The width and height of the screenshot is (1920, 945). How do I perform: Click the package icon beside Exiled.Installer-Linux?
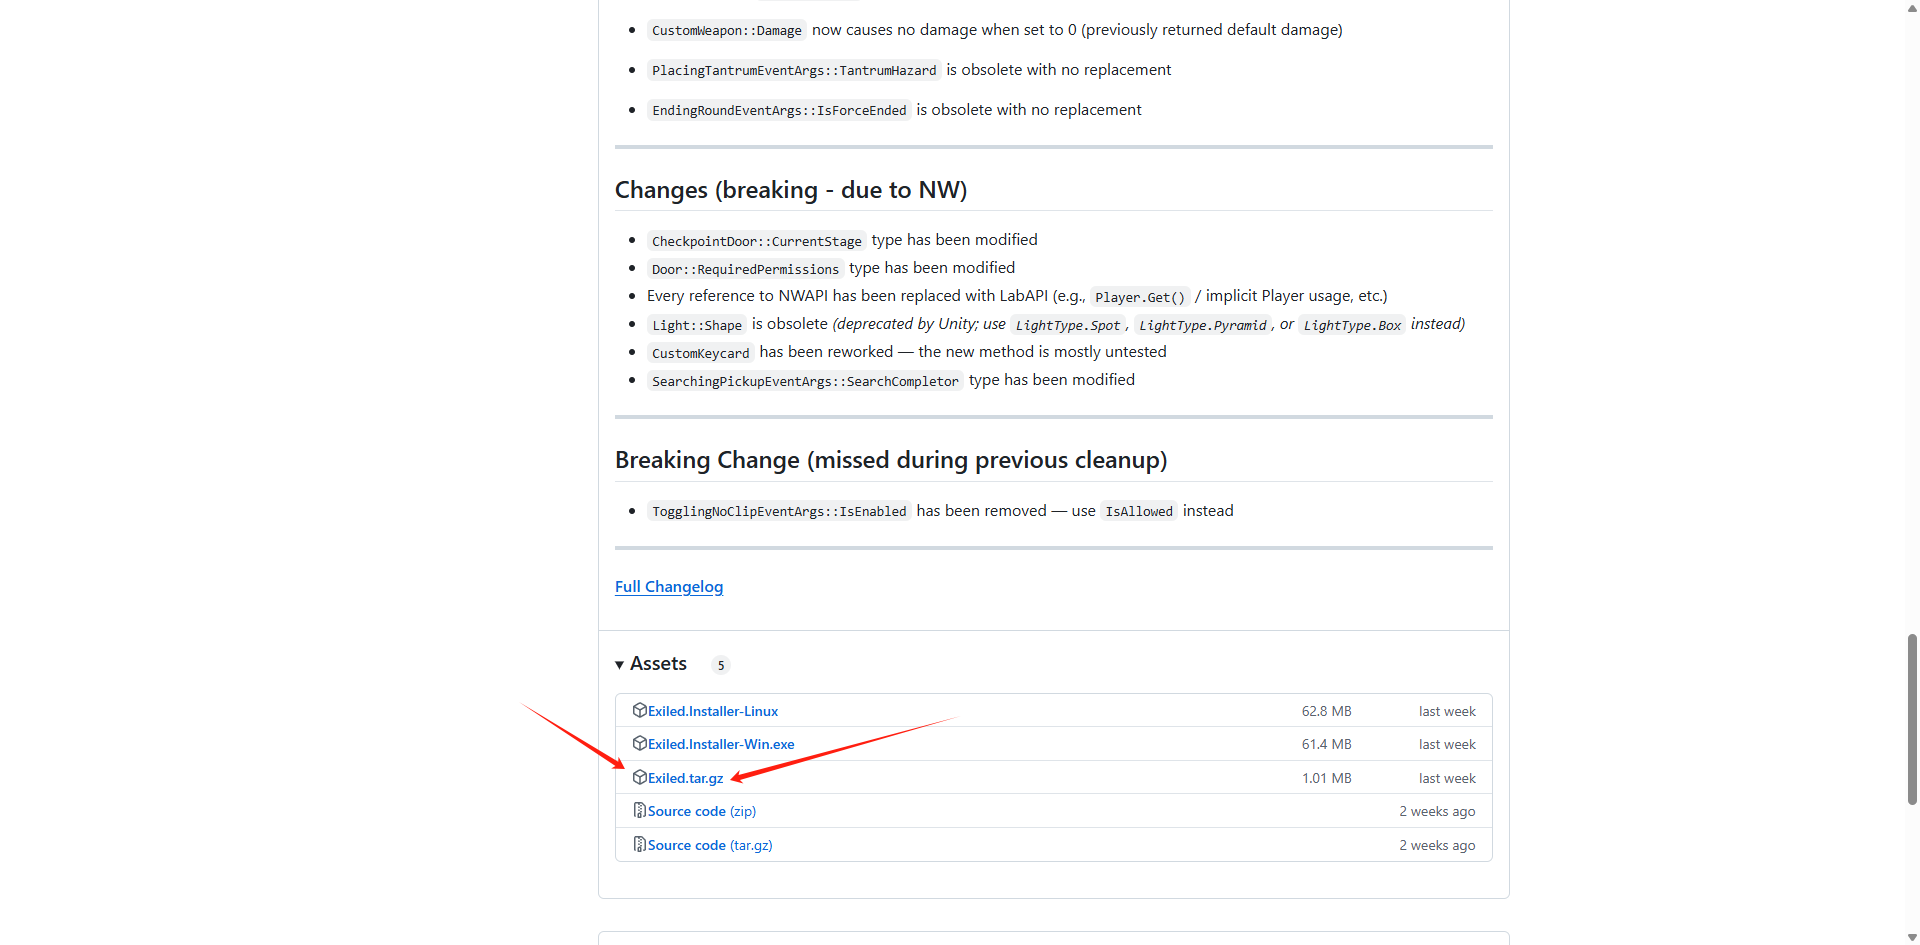[639, 710]
